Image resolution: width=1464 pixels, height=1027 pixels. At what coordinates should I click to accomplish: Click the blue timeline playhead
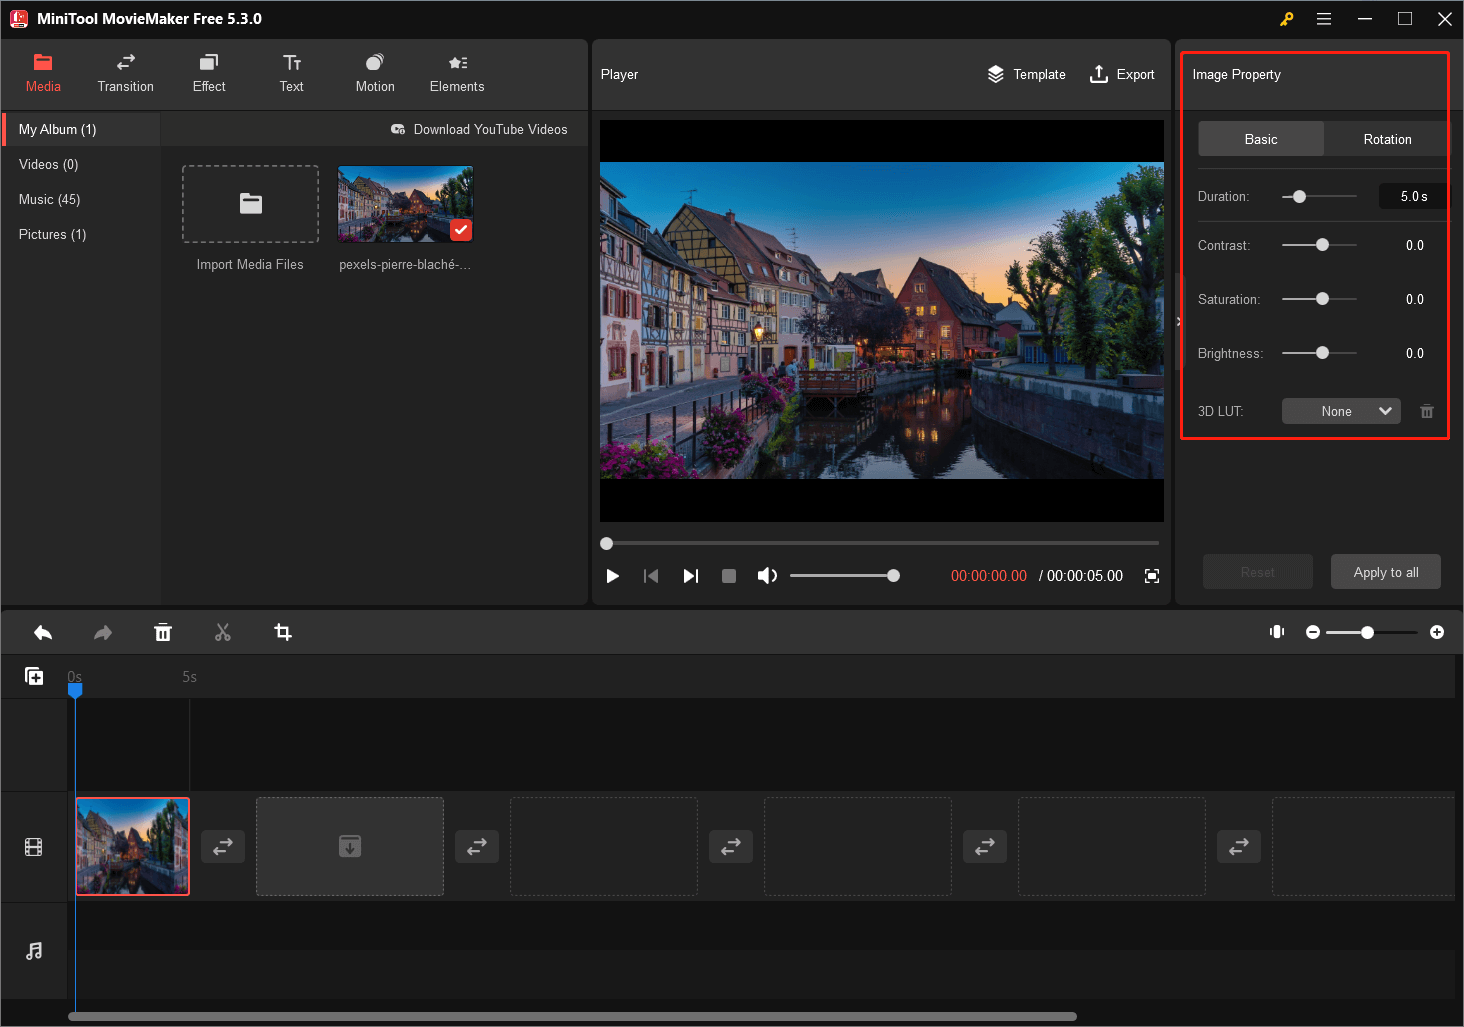pos(75,689)
